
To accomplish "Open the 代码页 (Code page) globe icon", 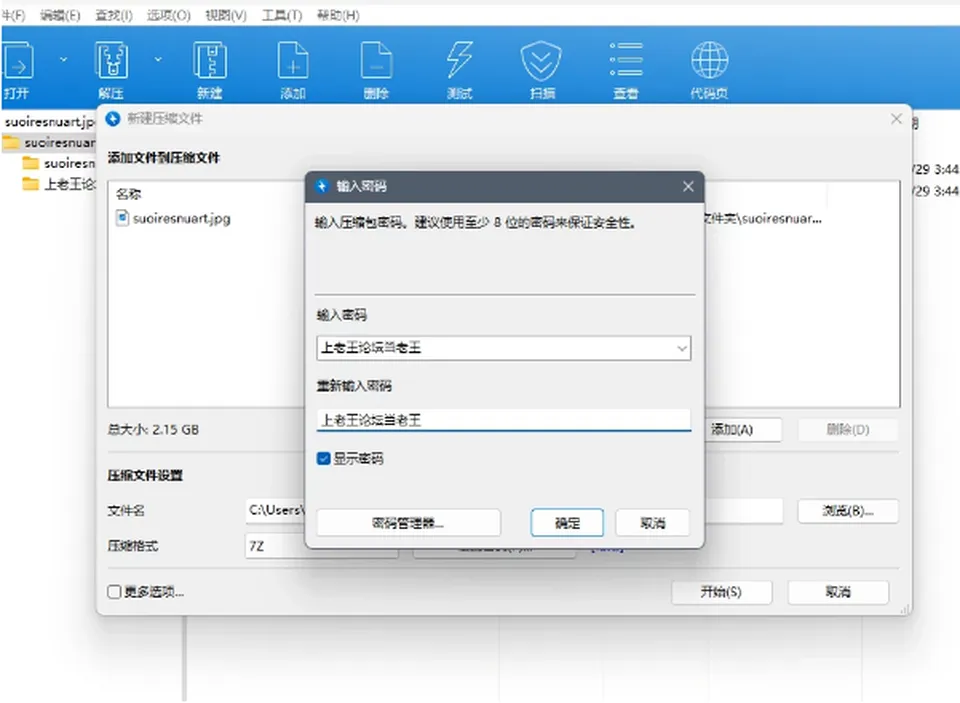I will pyautogui.click(x=710, y=60).
